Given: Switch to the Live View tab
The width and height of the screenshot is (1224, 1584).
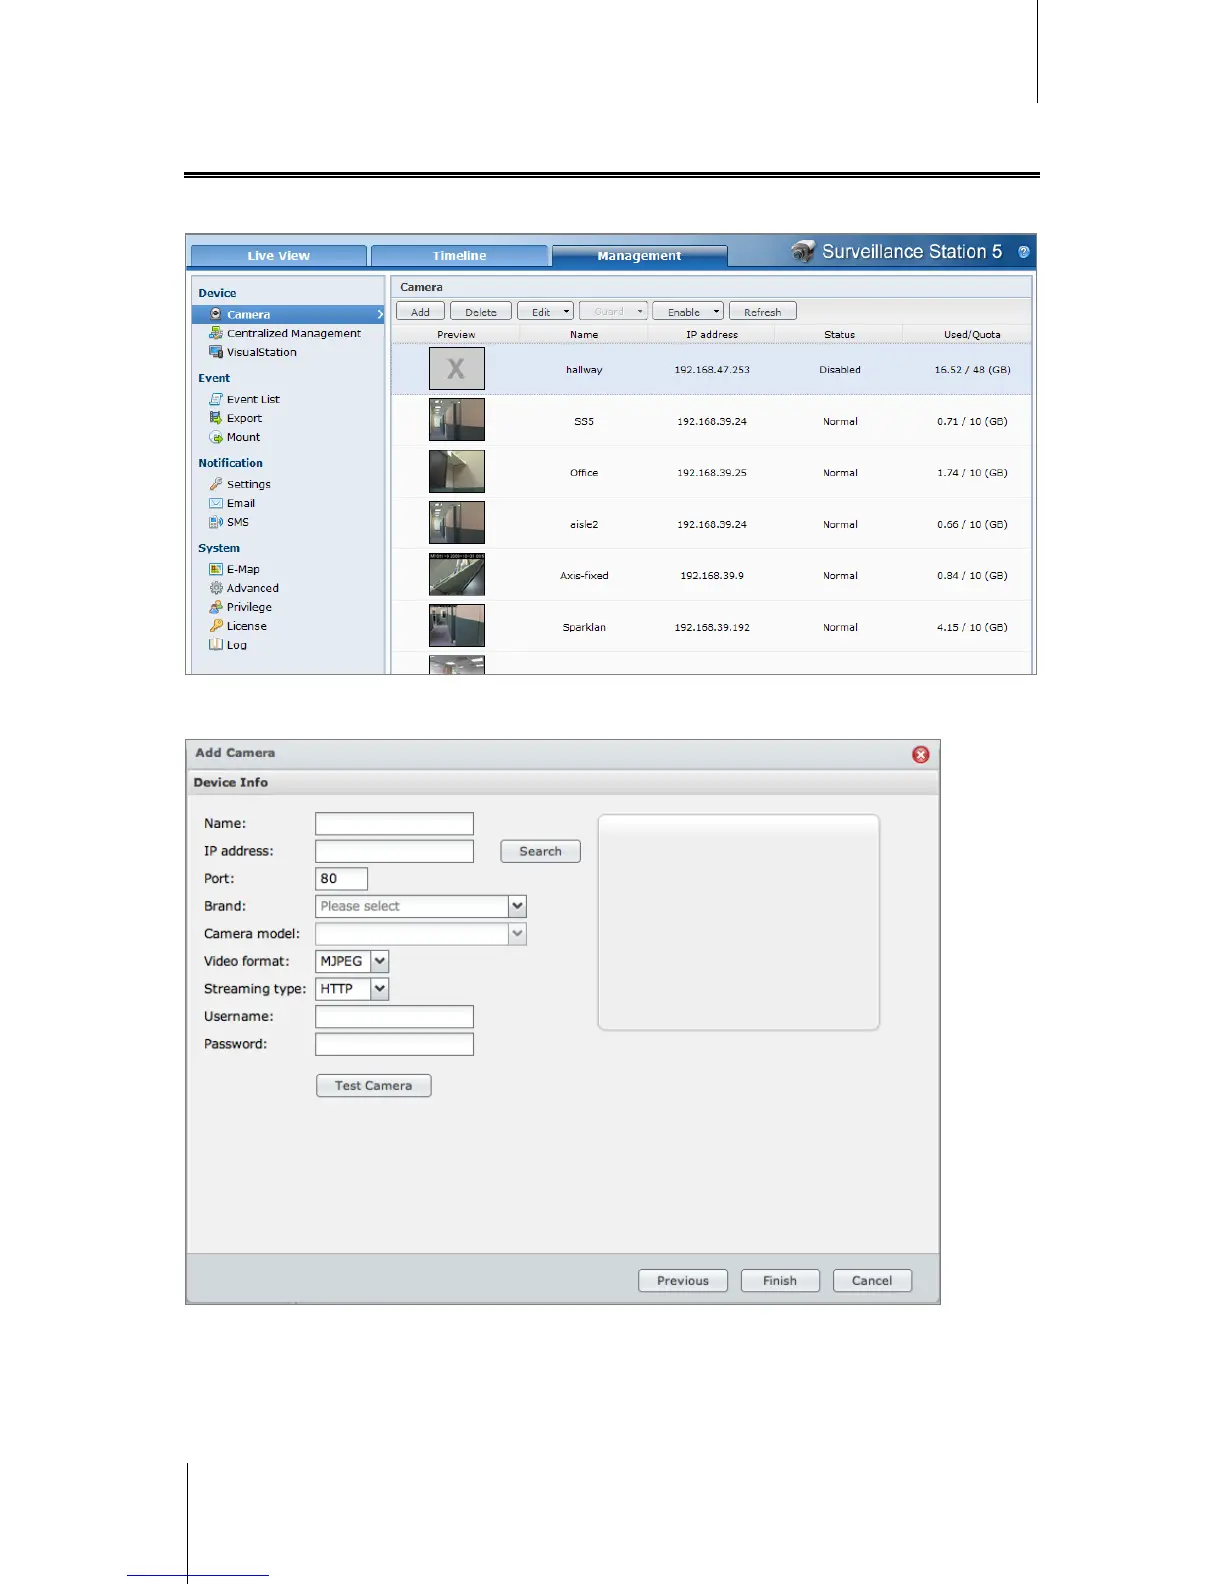Looking at the screenshot, I should pos(279,256).
